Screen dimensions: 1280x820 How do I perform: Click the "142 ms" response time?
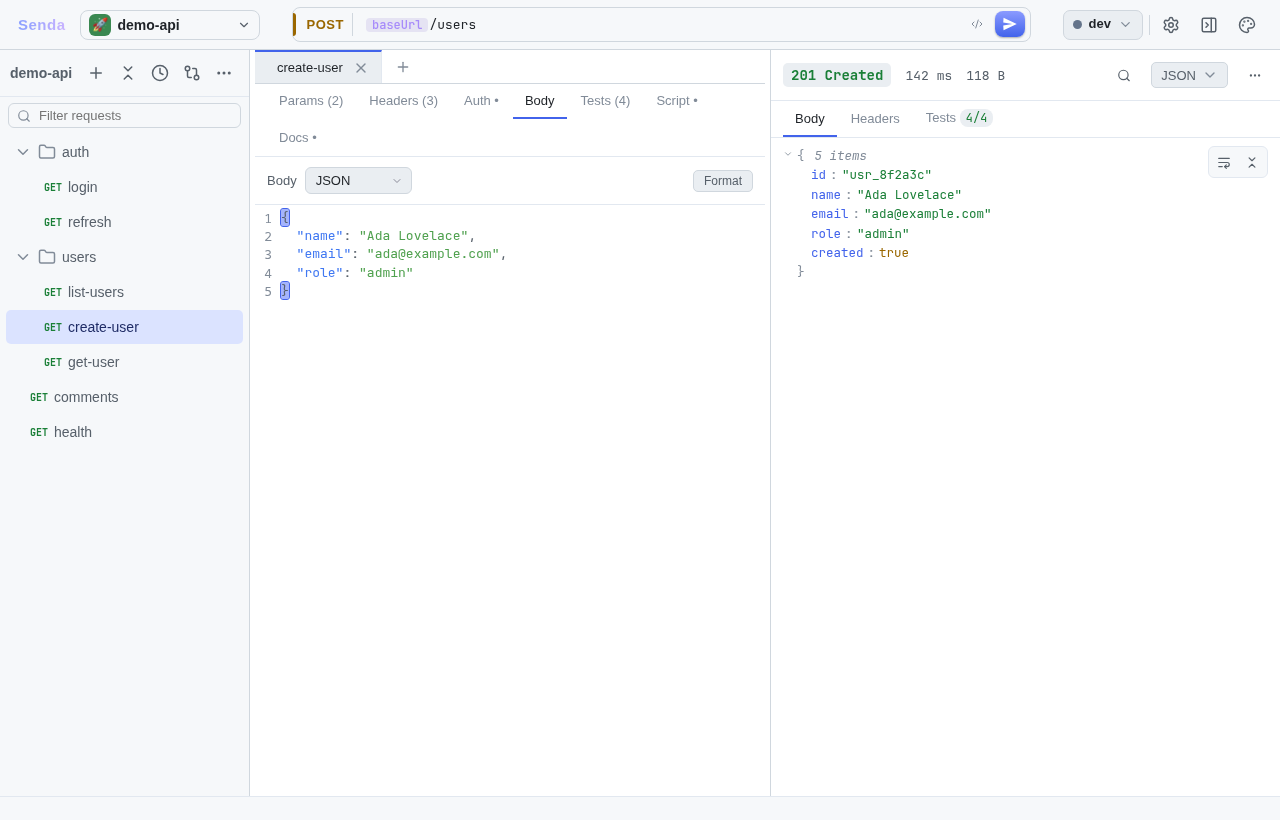click(929, 76)
